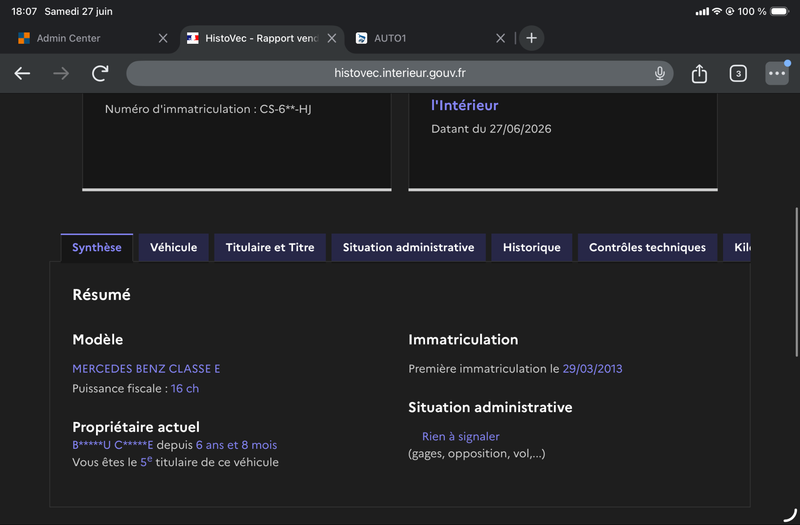Click the Immatriculation heading
This screenshot has height=525, width=800.
tap(463, 340)
